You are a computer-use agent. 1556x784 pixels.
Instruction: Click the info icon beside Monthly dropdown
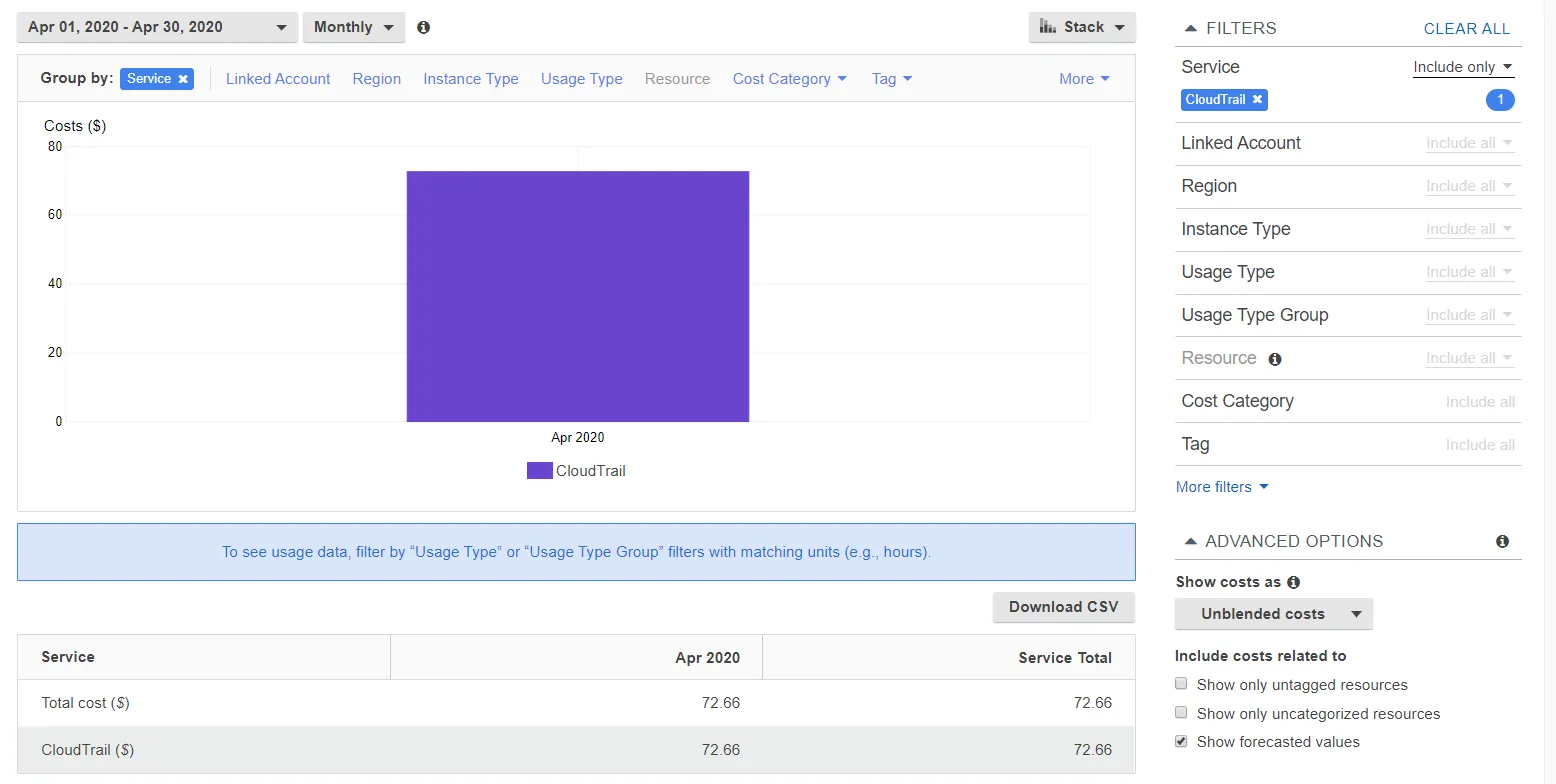(x=423, y=27)
